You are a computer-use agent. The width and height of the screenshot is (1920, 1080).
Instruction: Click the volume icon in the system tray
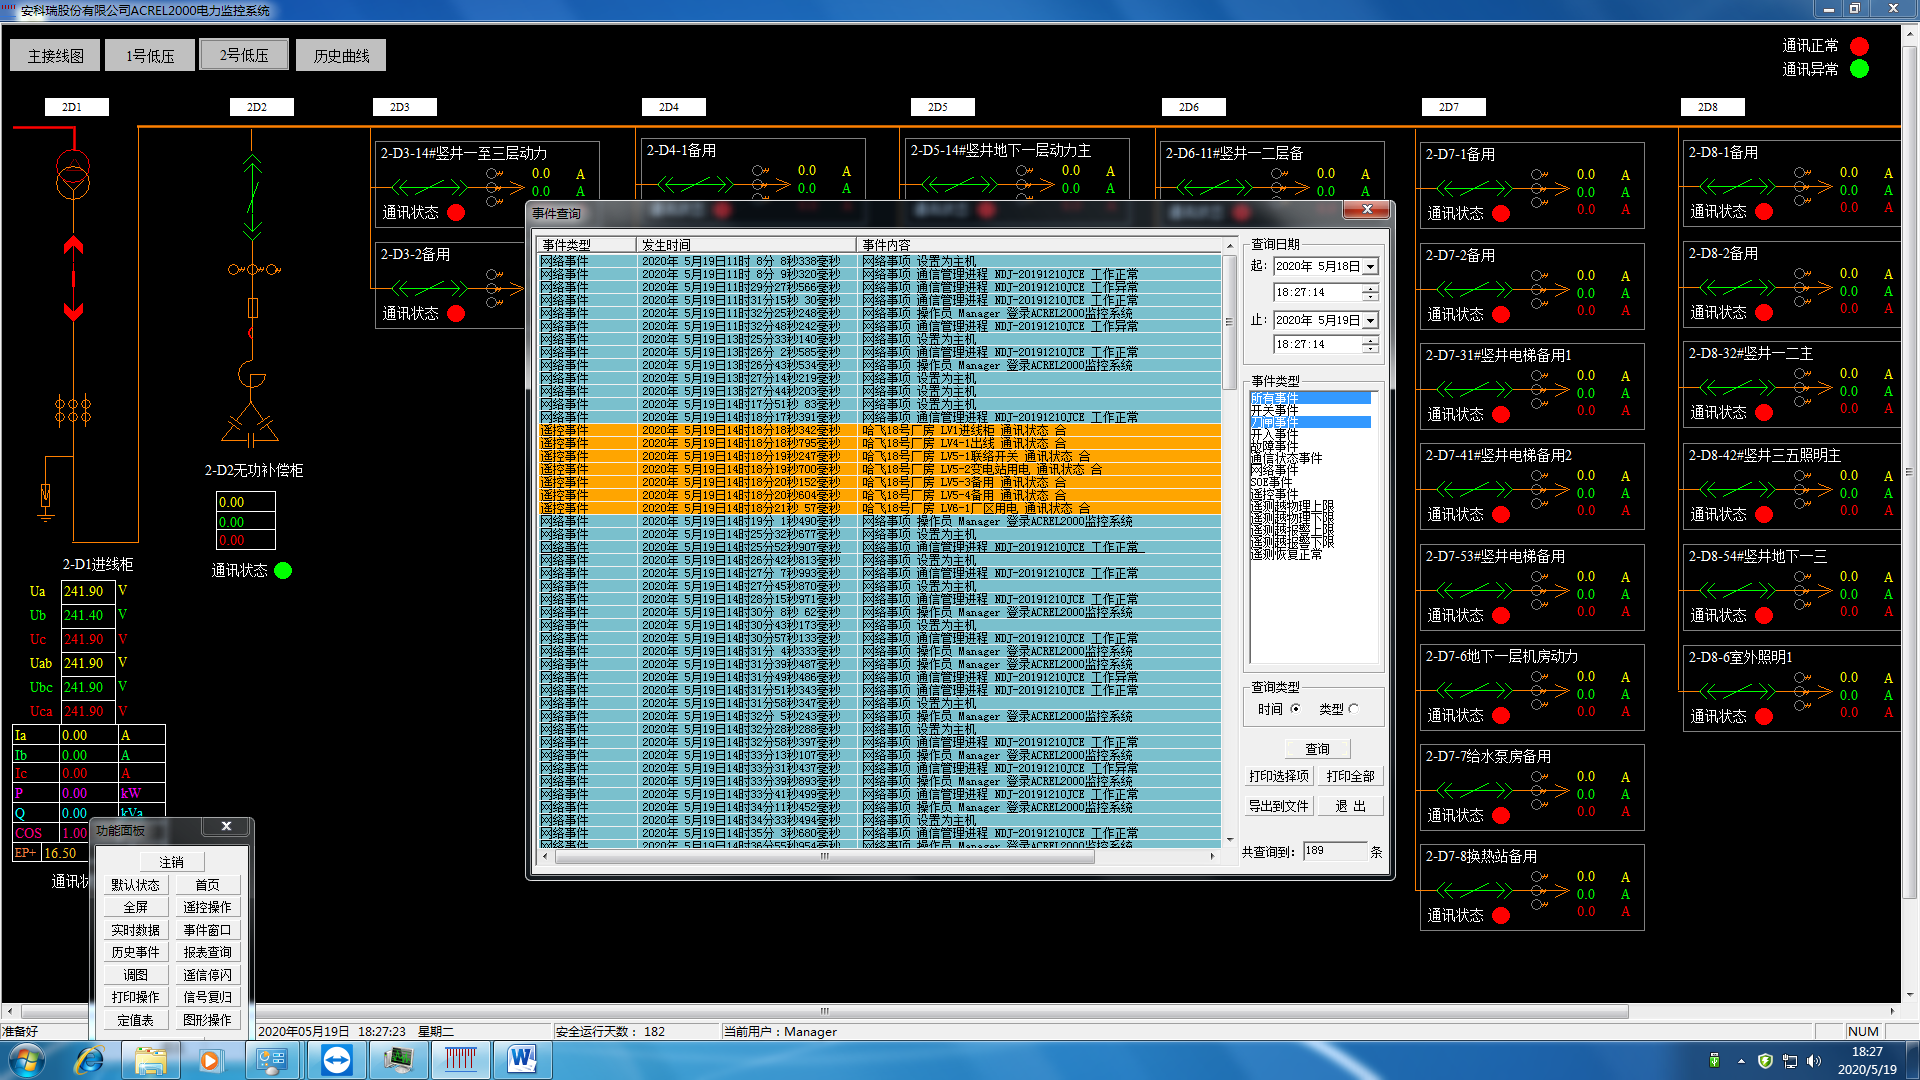click(1814, 1061)
